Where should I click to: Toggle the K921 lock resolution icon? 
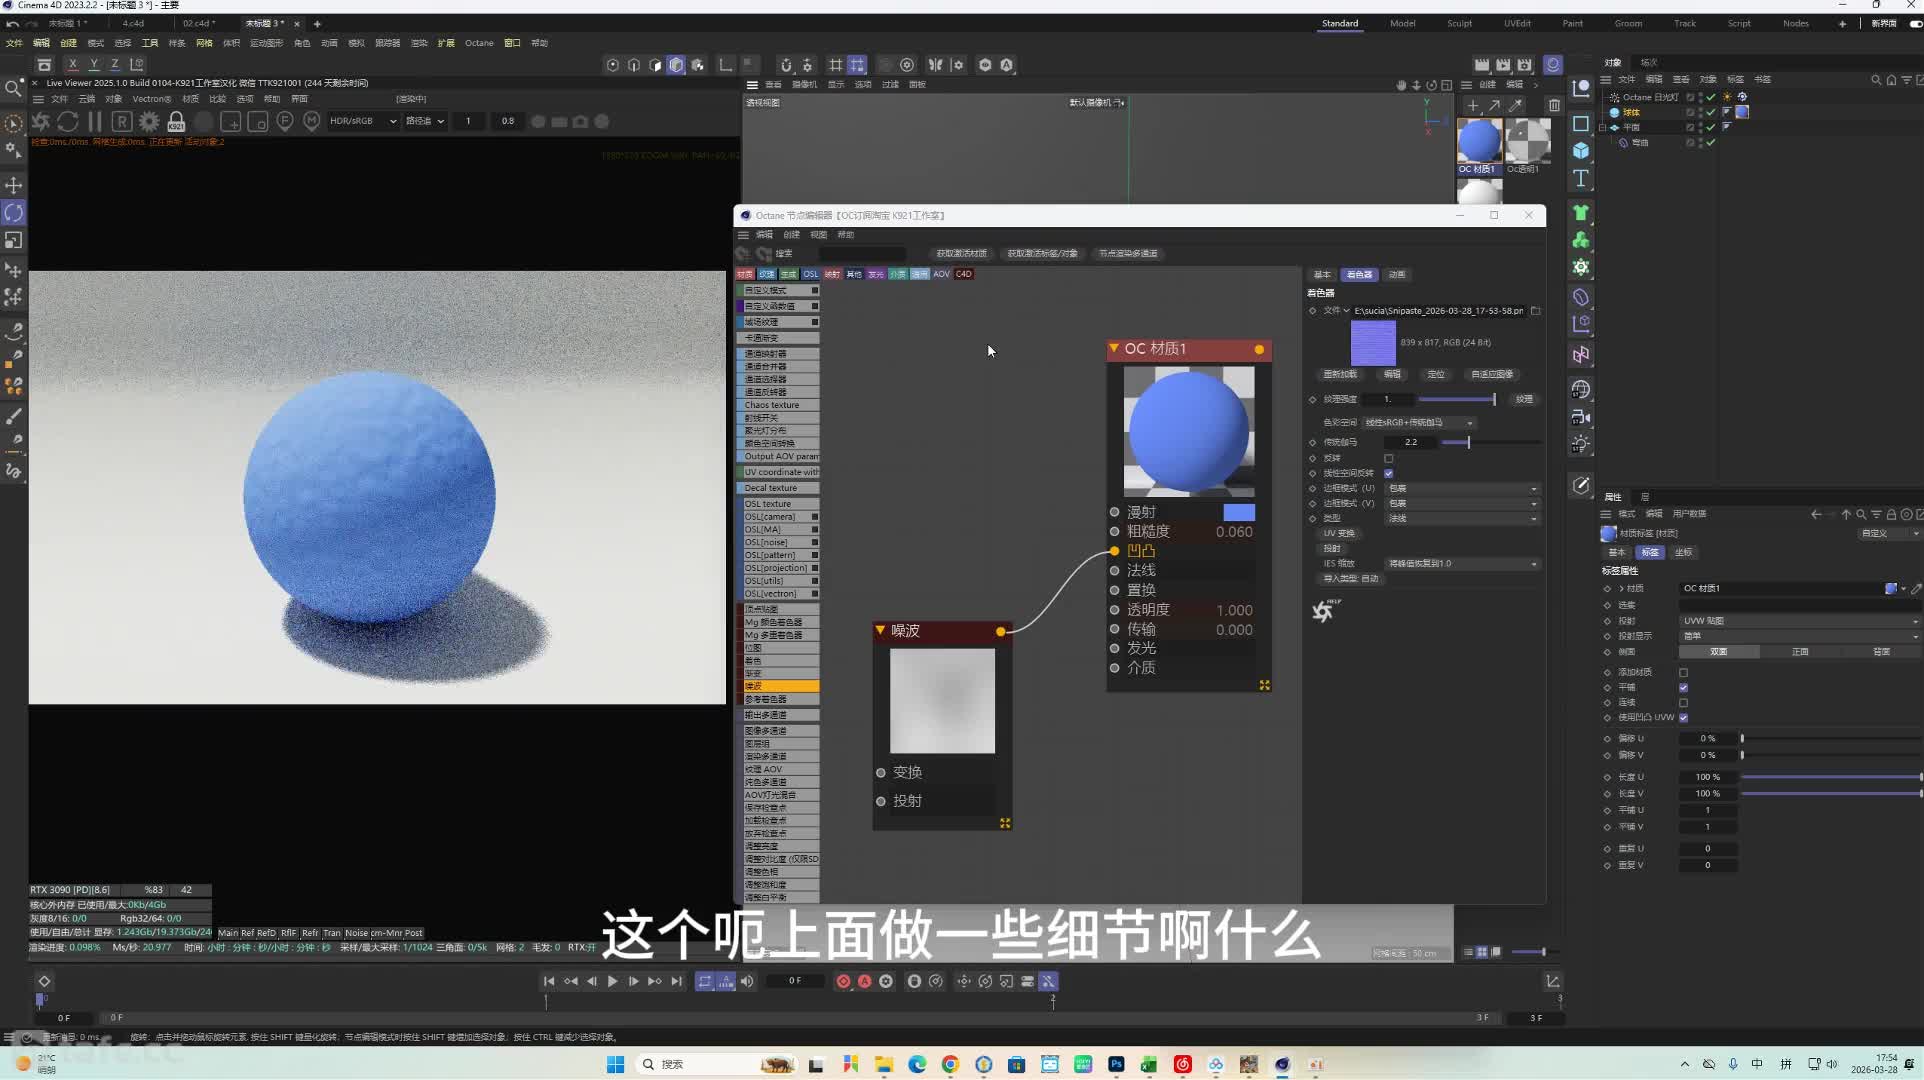point(176,121)
